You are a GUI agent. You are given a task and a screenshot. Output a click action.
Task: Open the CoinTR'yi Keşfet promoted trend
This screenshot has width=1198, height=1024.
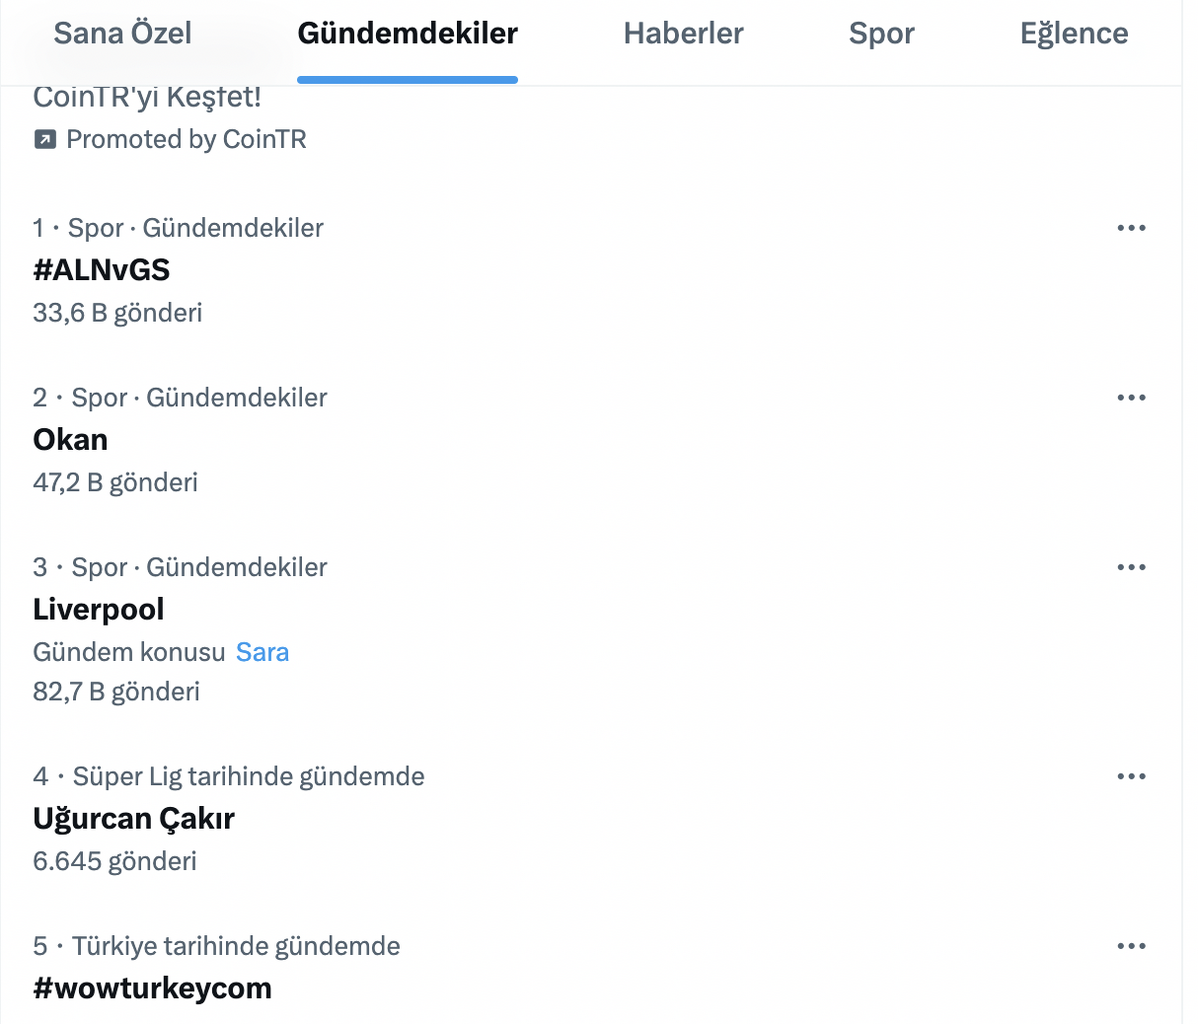tap(147, 98)
